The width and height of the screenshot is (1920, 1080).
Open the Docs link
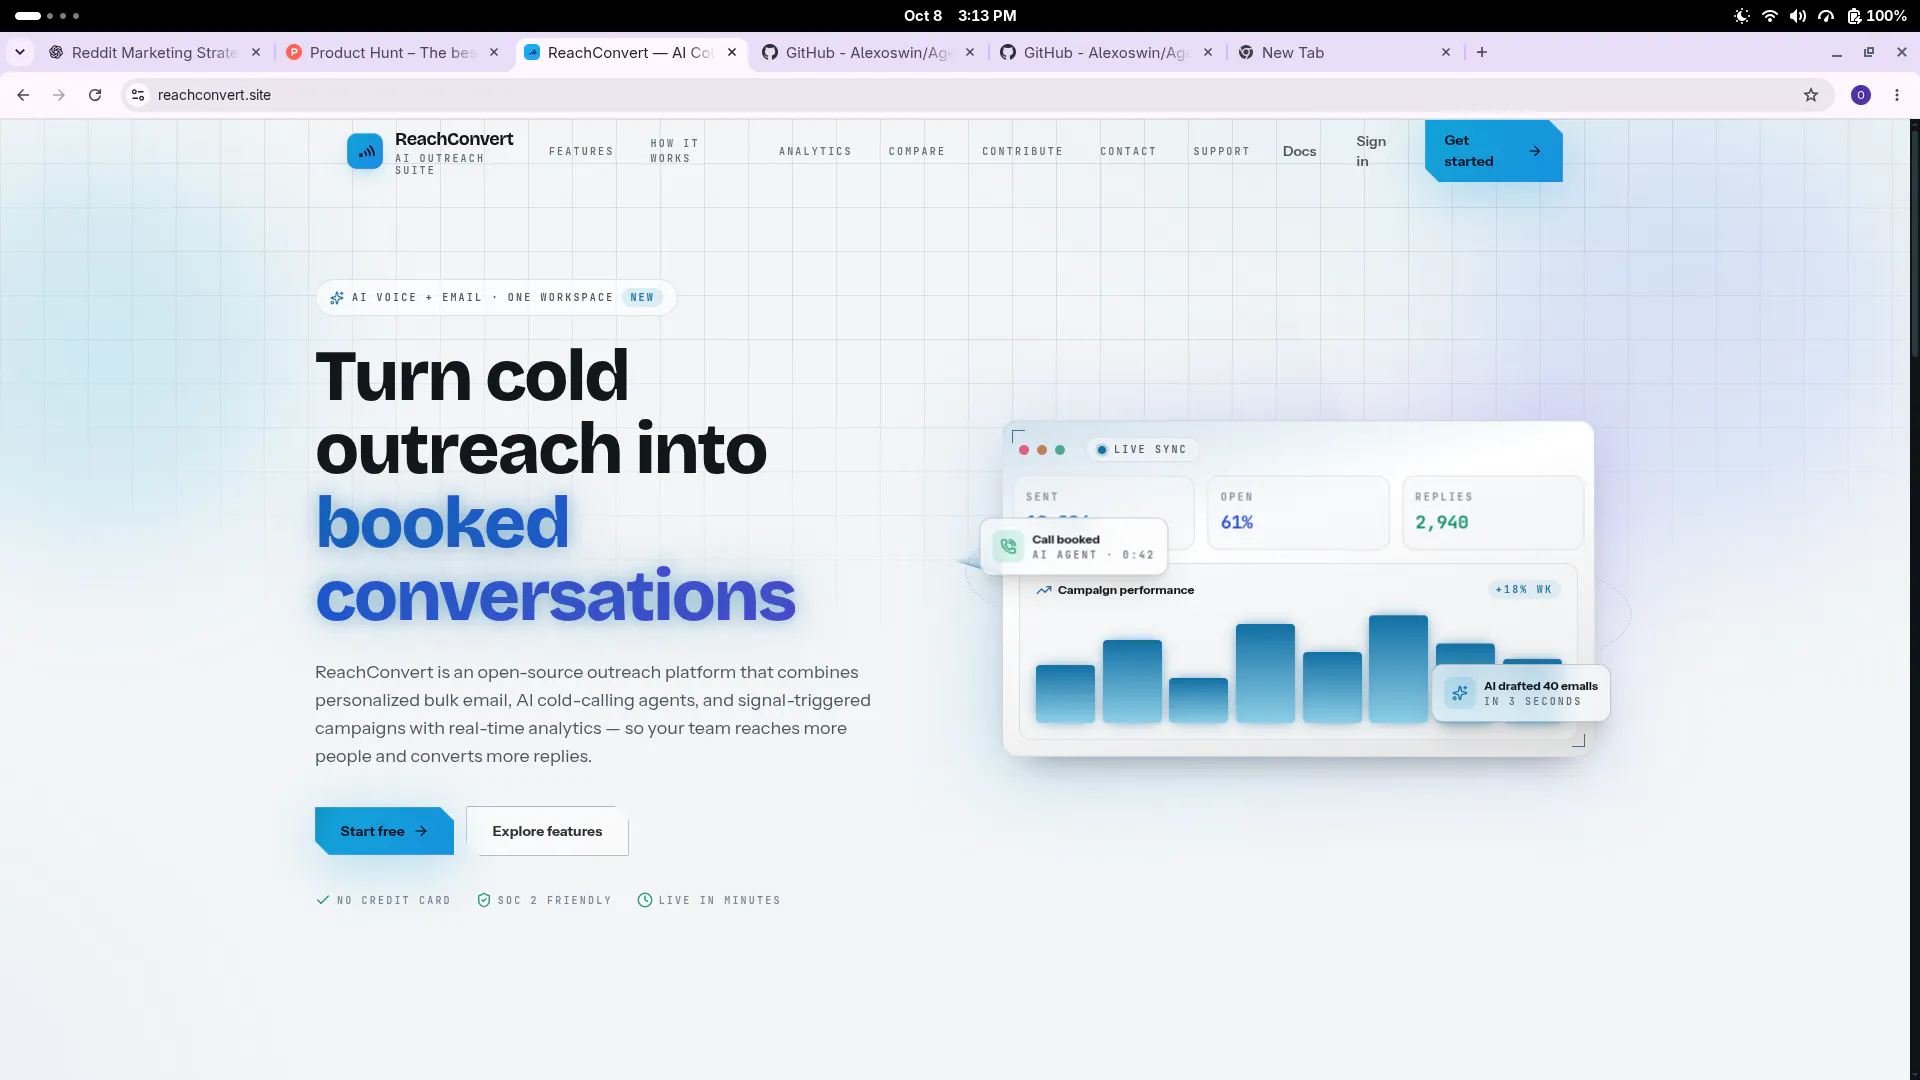click(x=1299, y=151)
